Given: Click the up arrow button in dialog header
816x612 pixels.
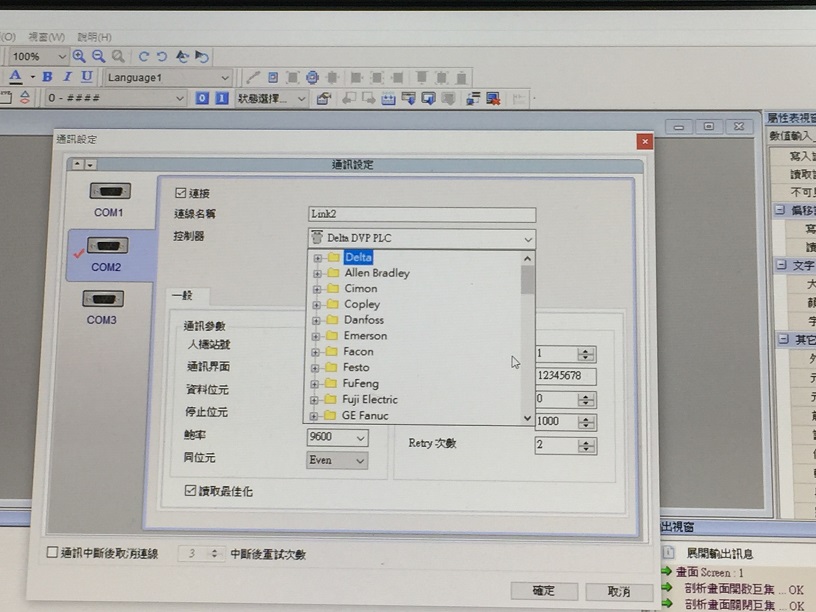Looking at the screenshot, I should (x=78, y=164).
